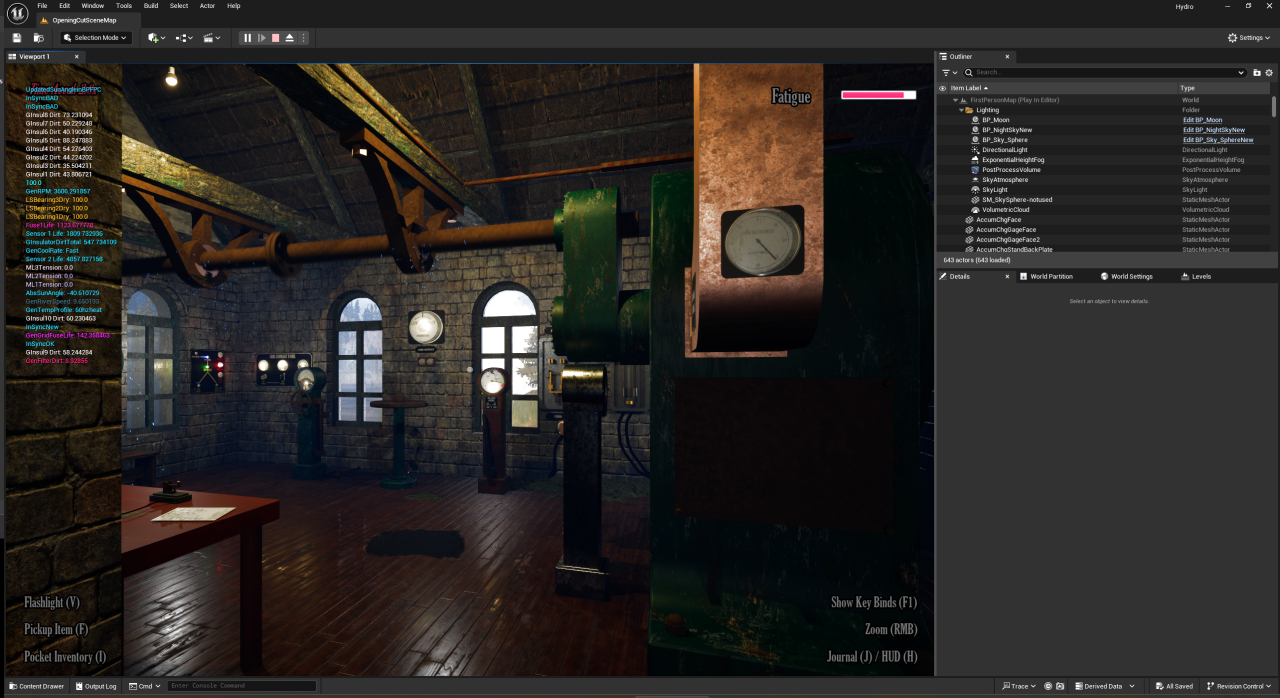Switch to the Levels tab
Screen dimensions: 1280x698
pyautogui.click(x=1196, y=276)
